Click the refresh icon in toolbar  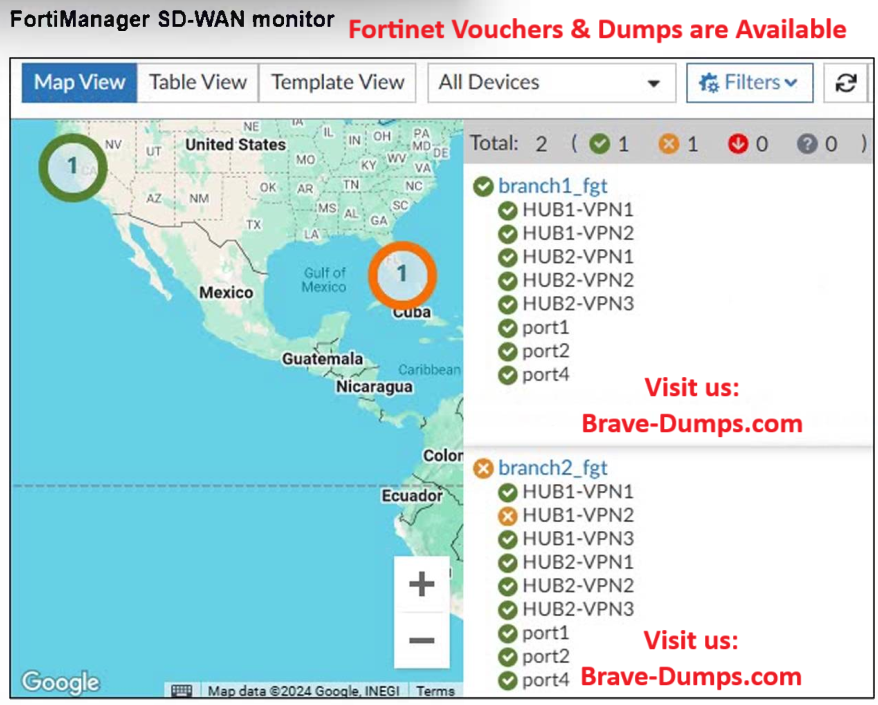[846, 83]
